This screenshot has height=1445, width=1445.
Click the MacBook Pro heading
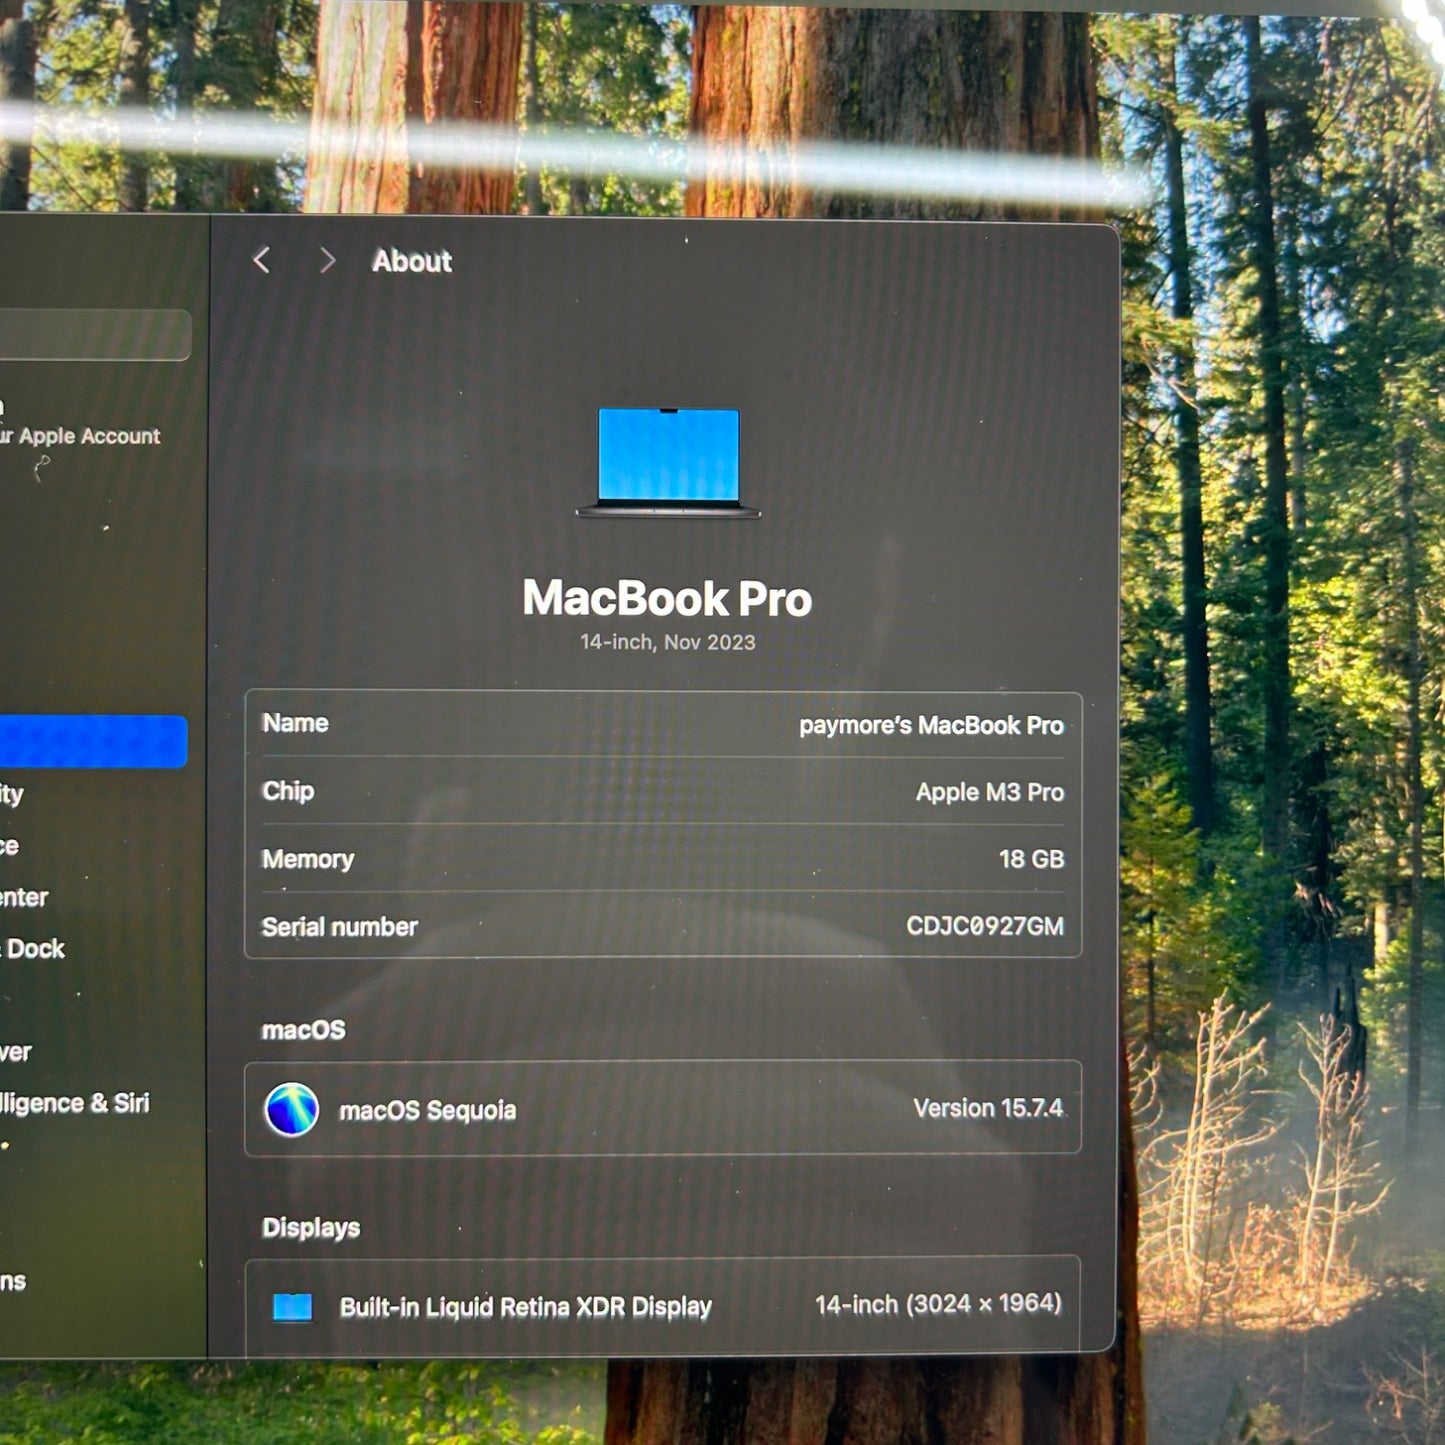click(x=667, y=598)
